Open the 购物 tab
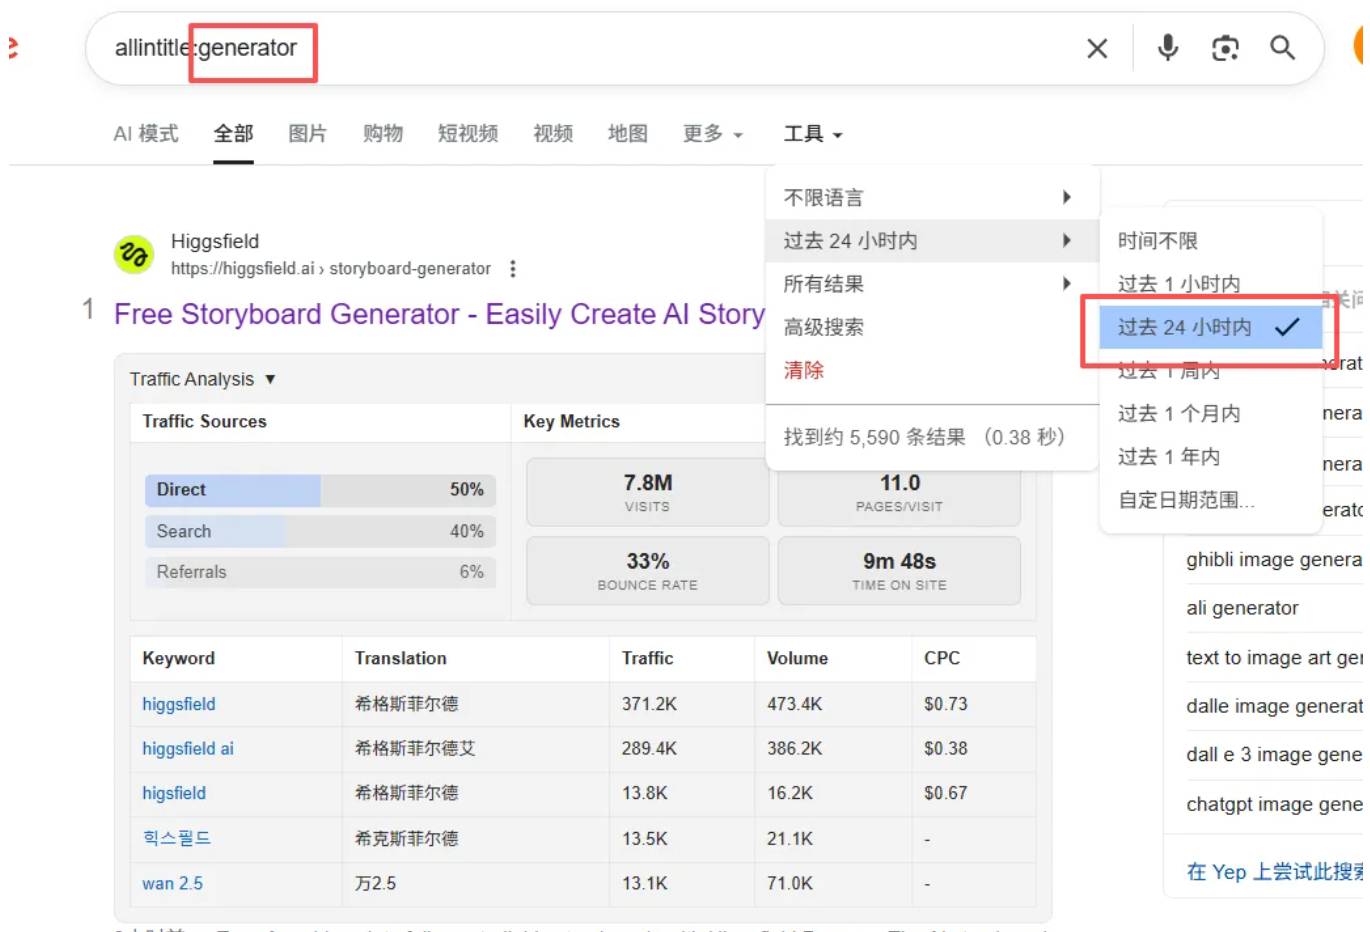The height and width of the screenshot is (932, 1370). pyautogui.click(x=382, y=133)
